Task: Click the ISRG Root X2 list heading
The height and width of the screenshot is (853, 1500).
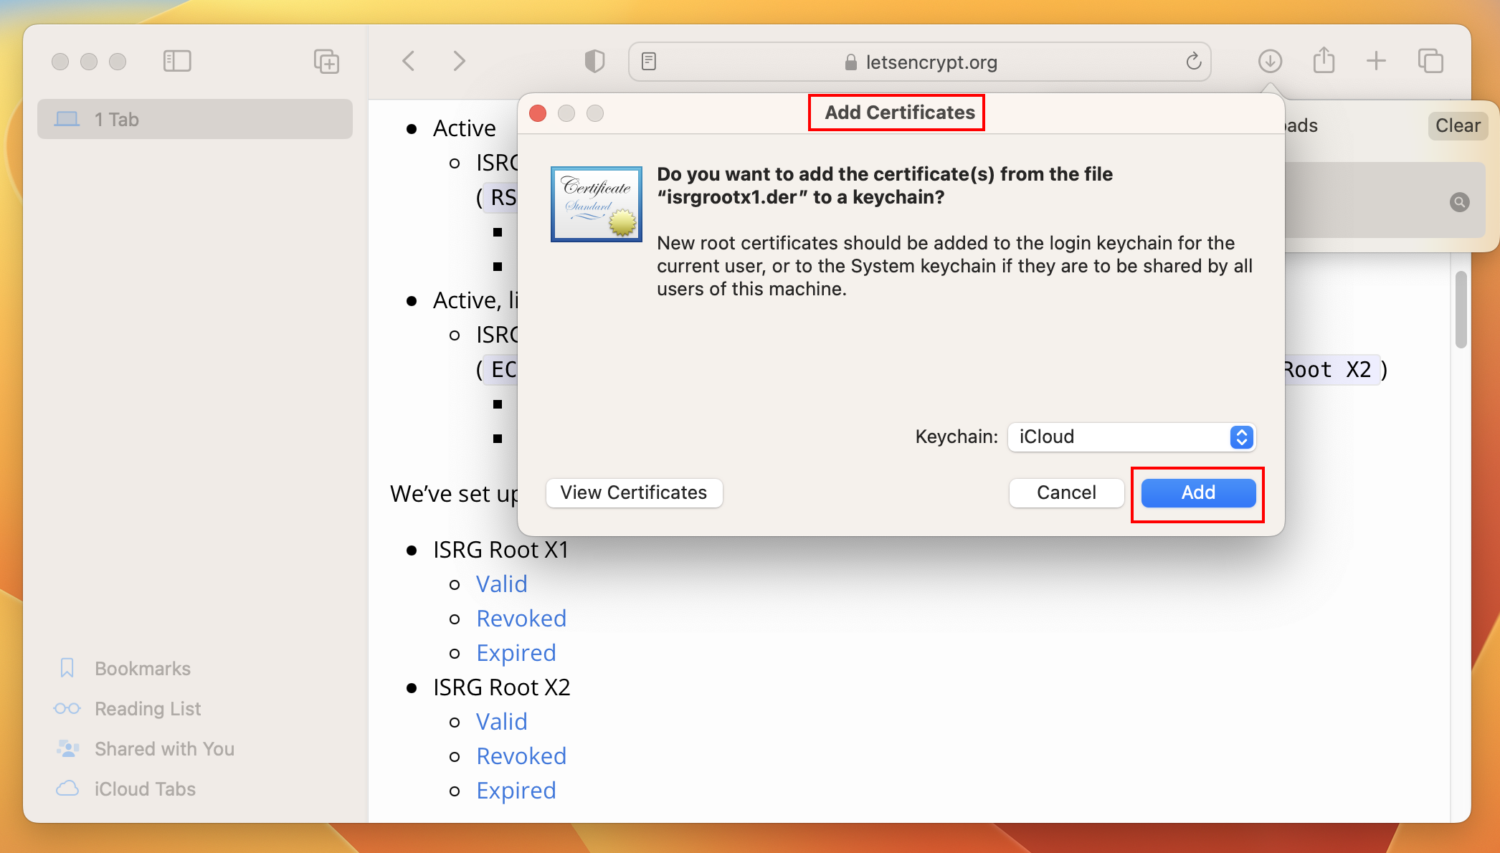Action: click(x=502, y=688)
